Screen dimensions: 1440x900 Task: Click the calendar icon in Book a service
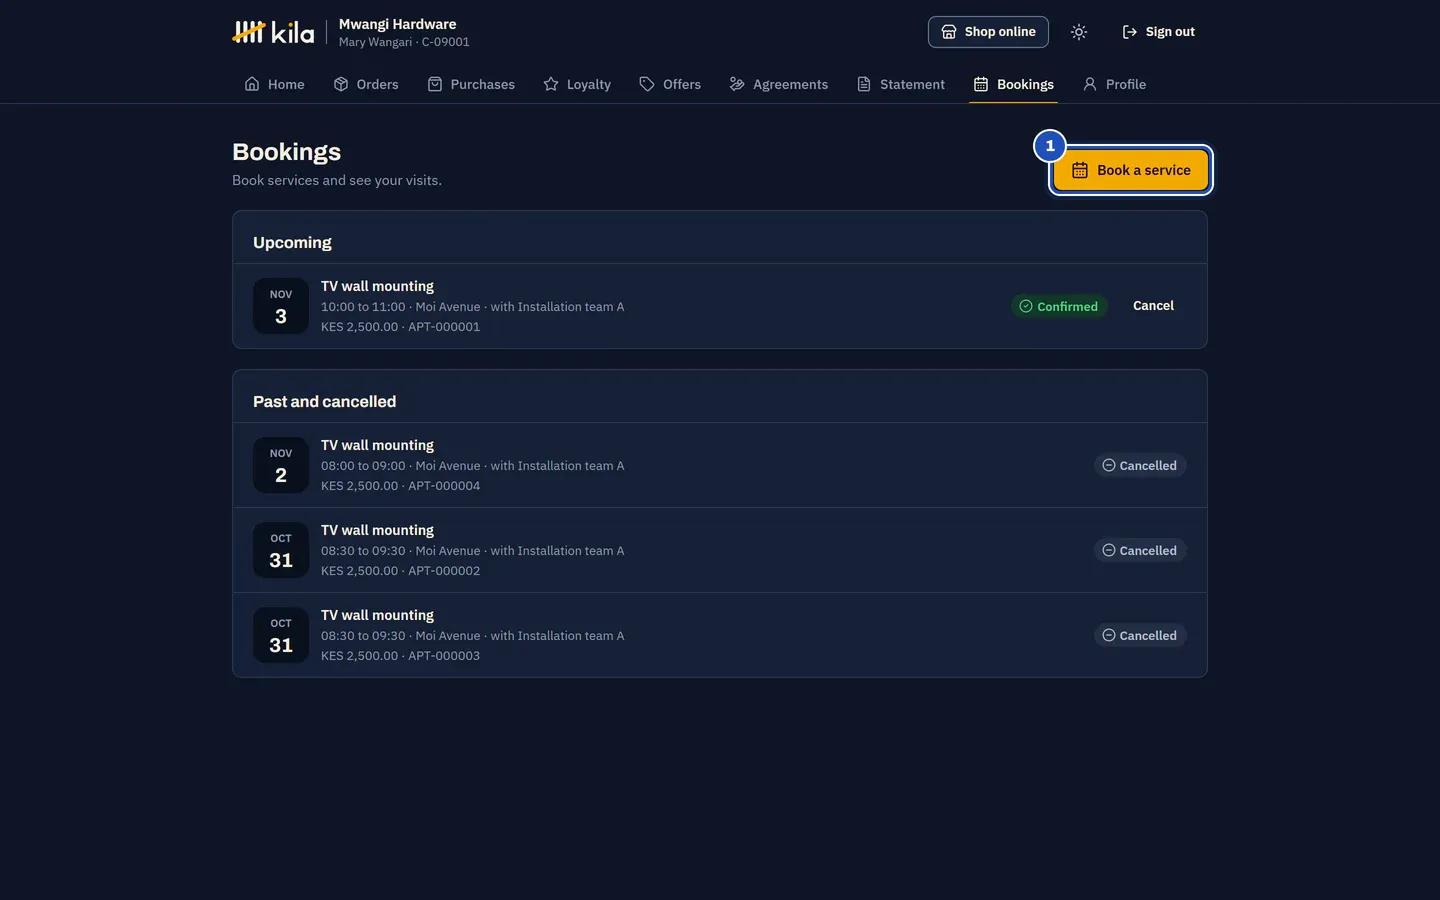tap(1080, 170)
